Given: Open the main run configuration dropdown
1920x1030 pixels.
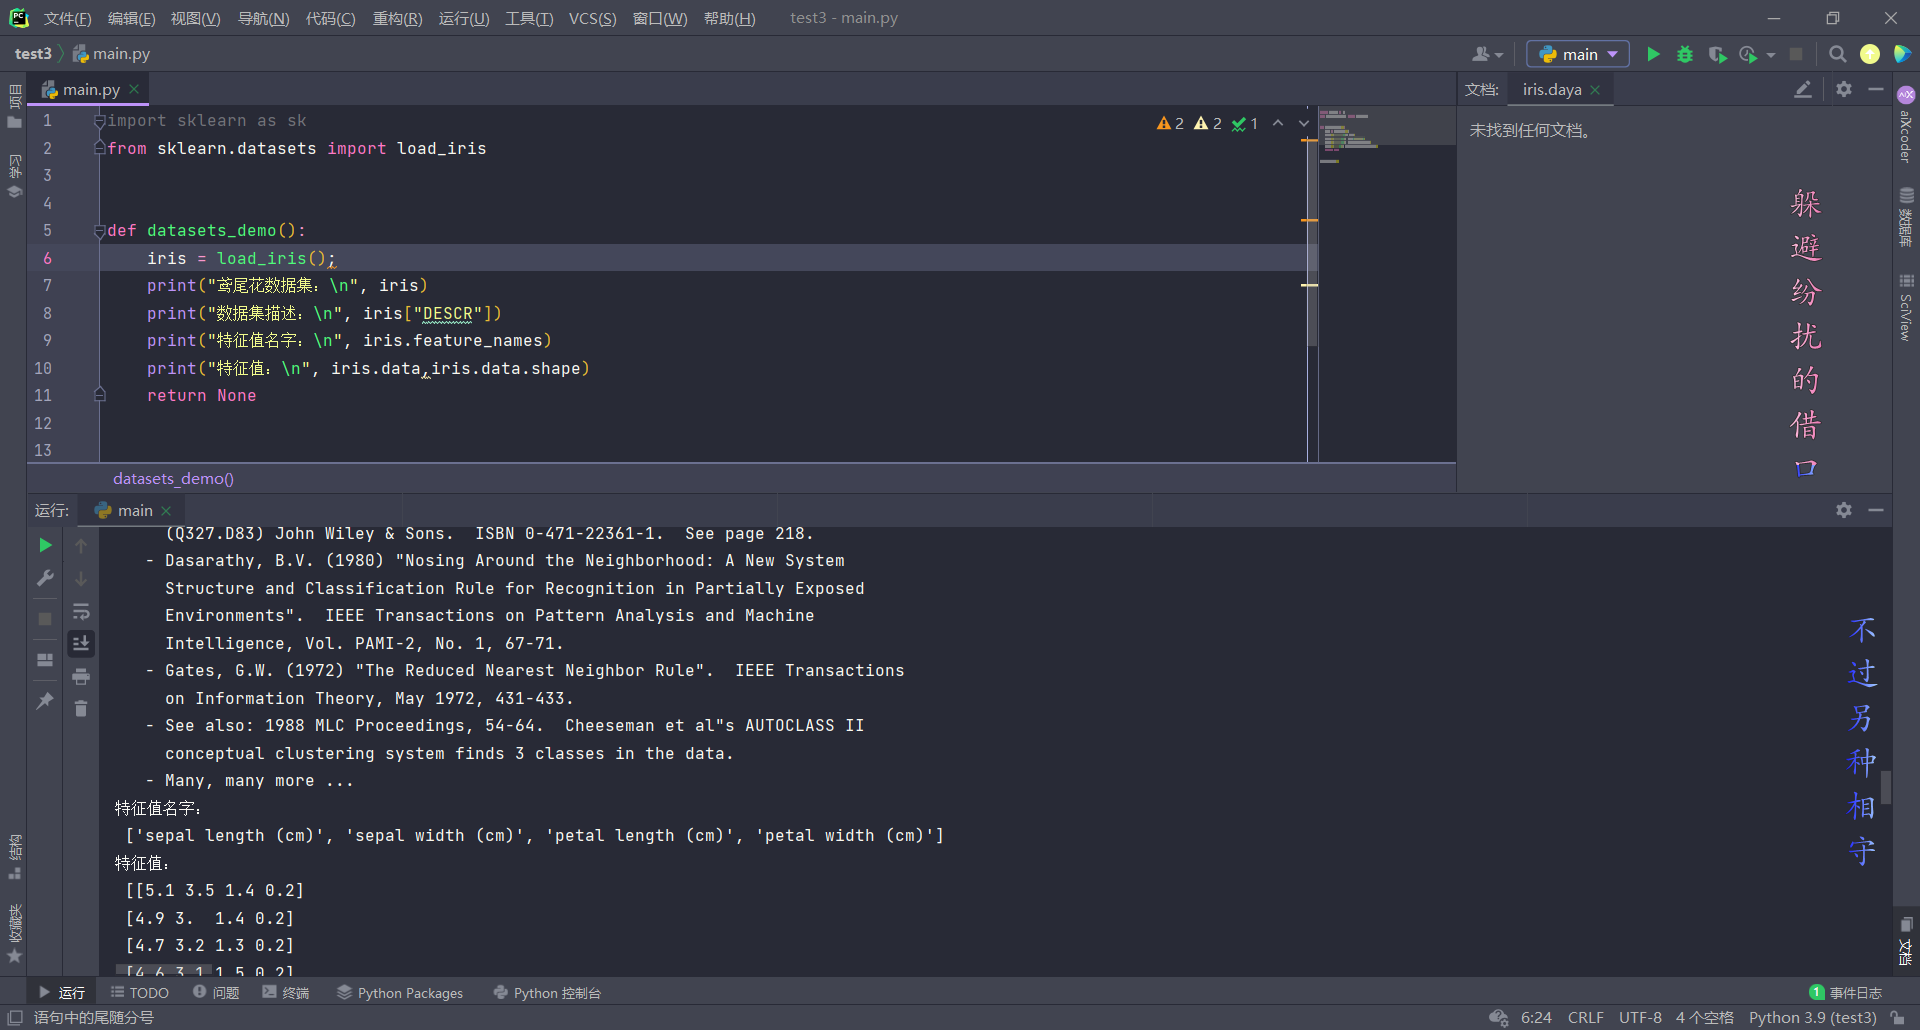Looking at the screenshot, I should 1578,54.
